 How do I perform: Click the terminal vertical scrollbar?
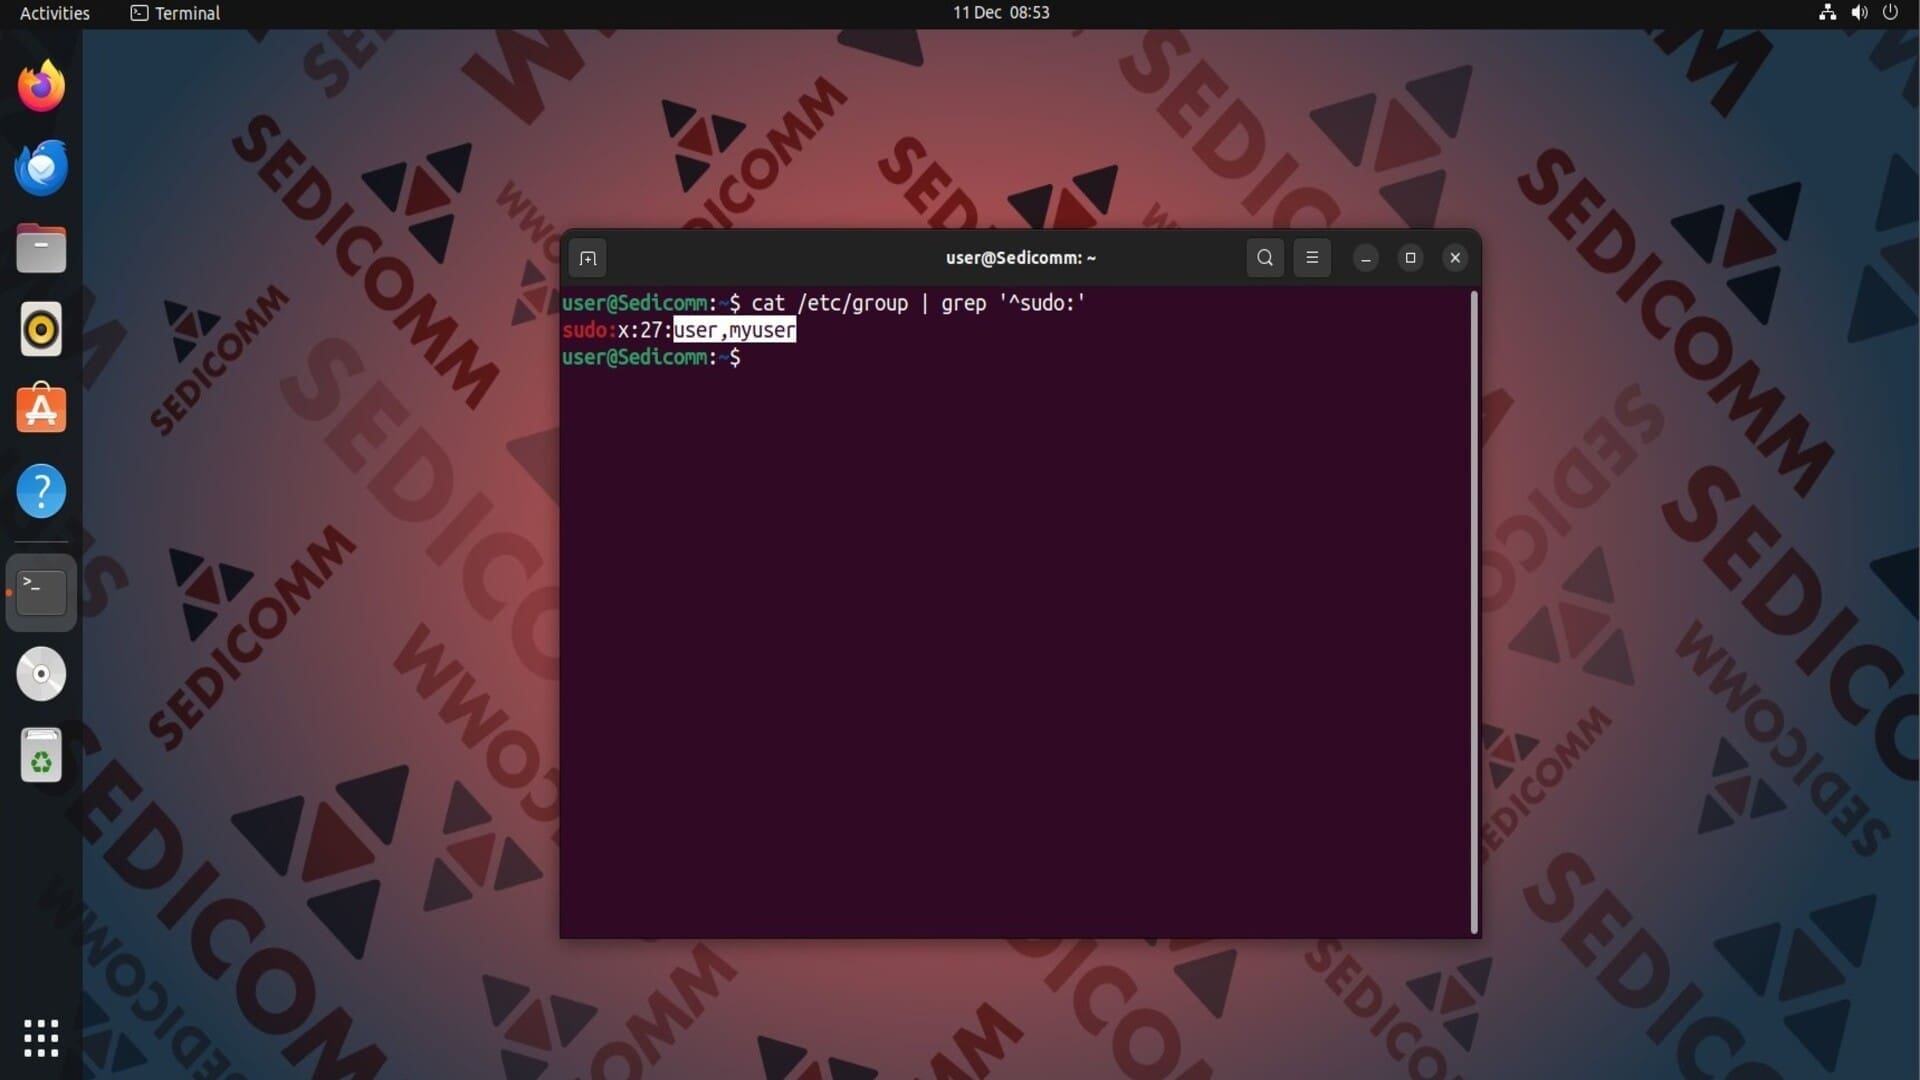pyautogui.click(x=1474, y=612)
